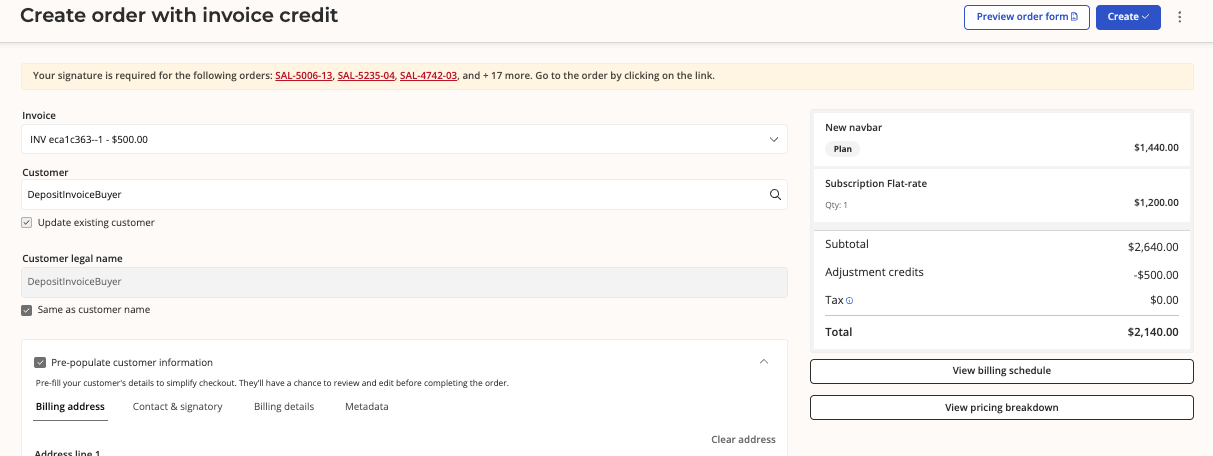
Task: Uncheck Same as customer name
Action: (x=27, y=310)
